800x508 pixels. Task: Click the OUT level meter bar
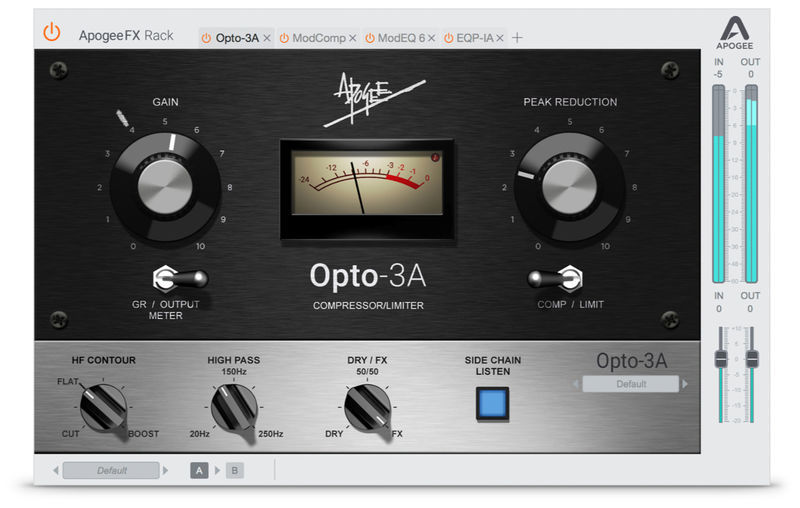click(751, 184)
